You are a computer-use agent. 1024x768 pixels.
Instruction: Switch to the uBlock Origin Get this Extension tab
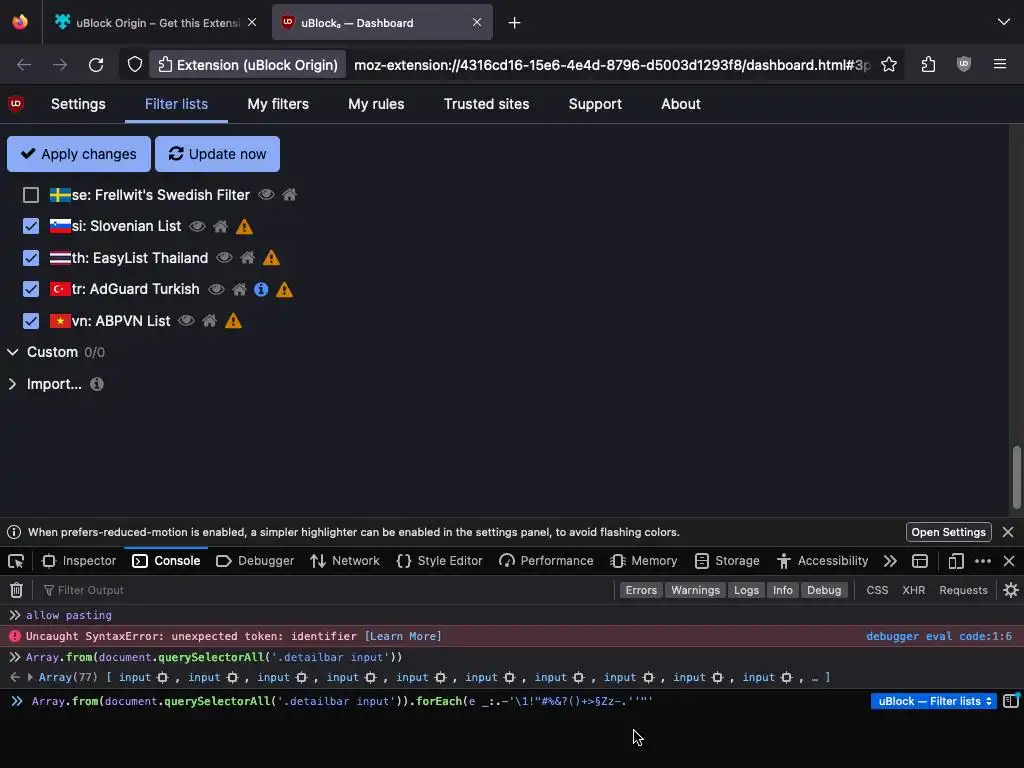coord(157,23)
